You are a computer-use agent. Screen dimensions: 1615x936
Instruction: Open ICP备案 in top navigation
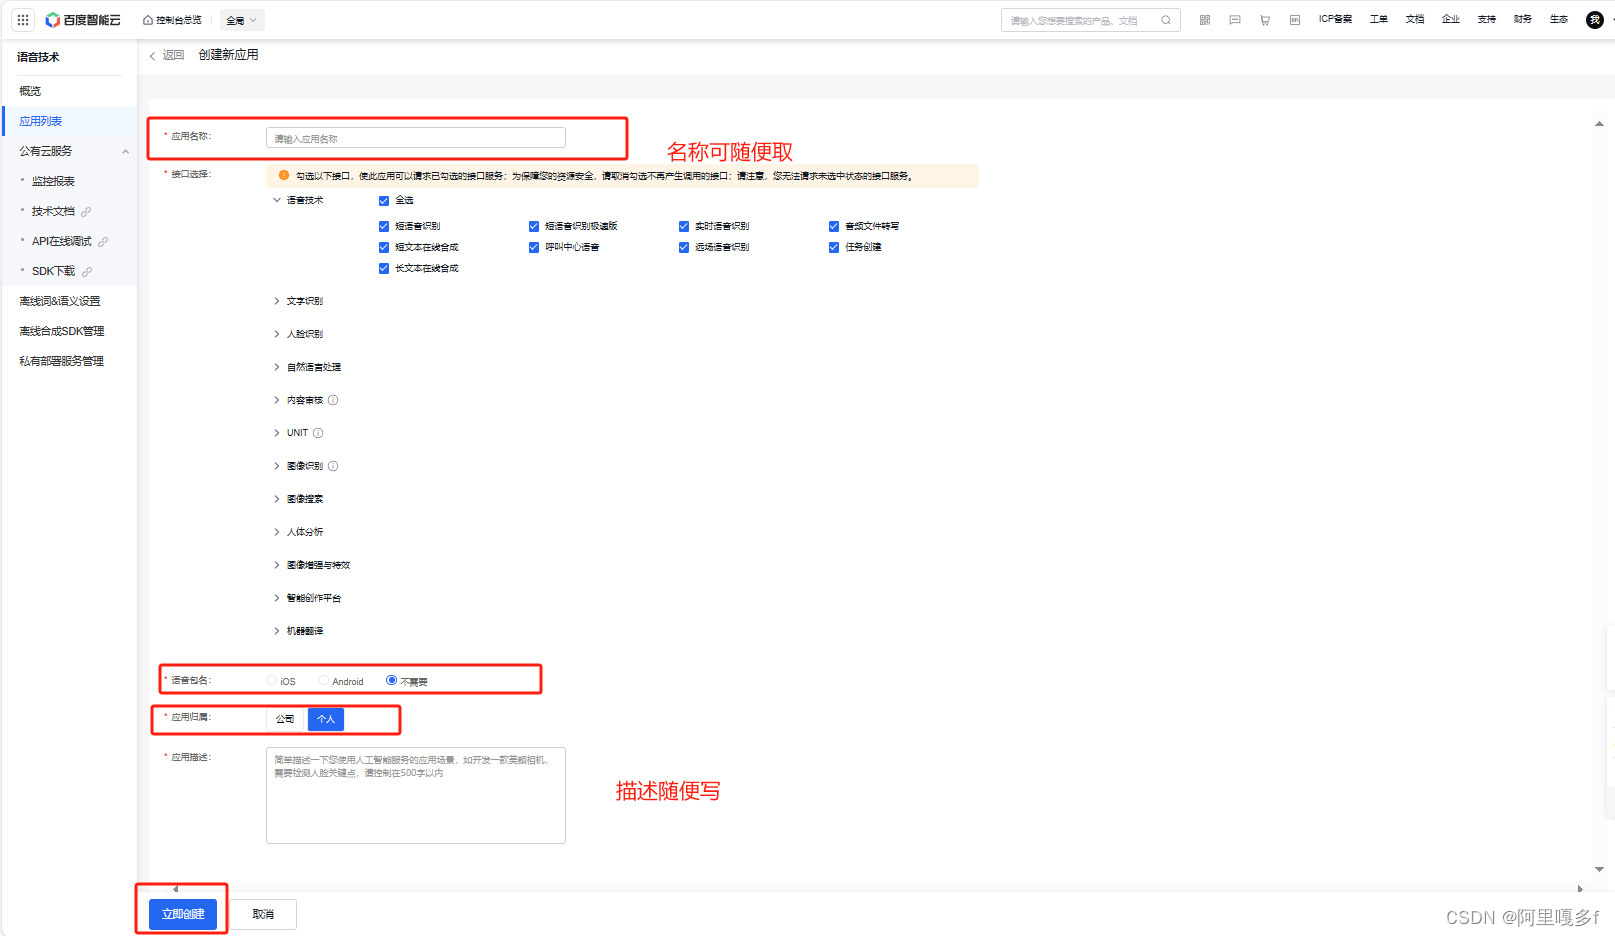pyautogui.click(x=1335, y=19)
